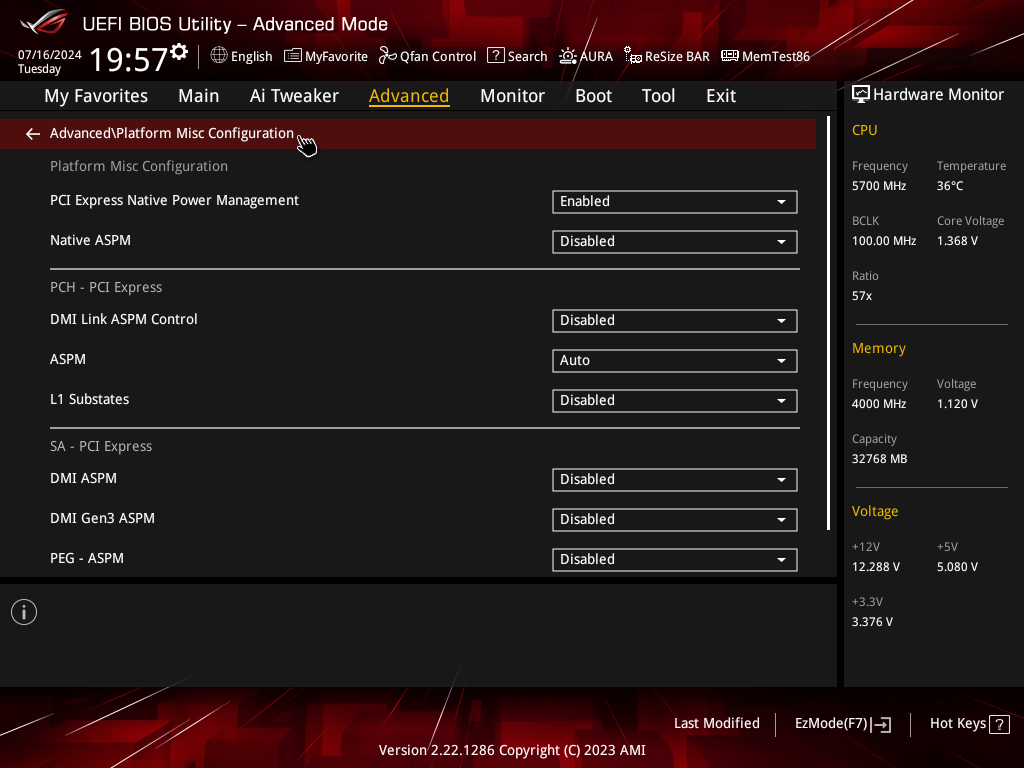Open the MyFavorite list icon

pyautogui.click(x=293, y=56)
